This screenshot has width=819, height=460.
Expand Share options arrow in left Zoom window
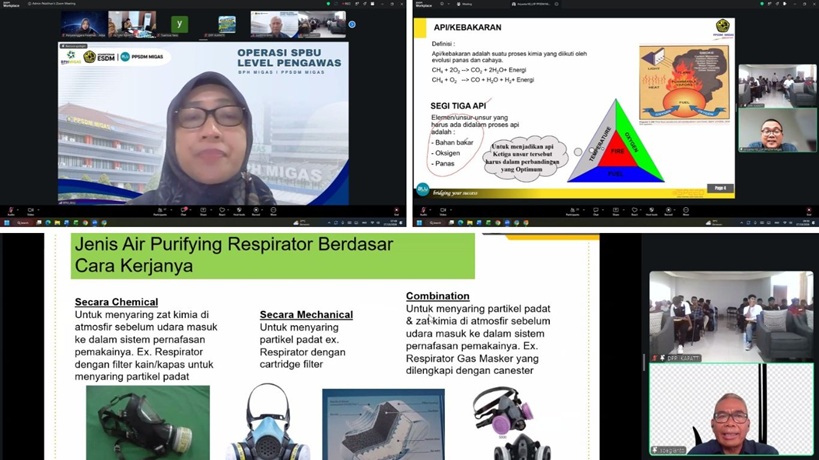tap(211, 209)
